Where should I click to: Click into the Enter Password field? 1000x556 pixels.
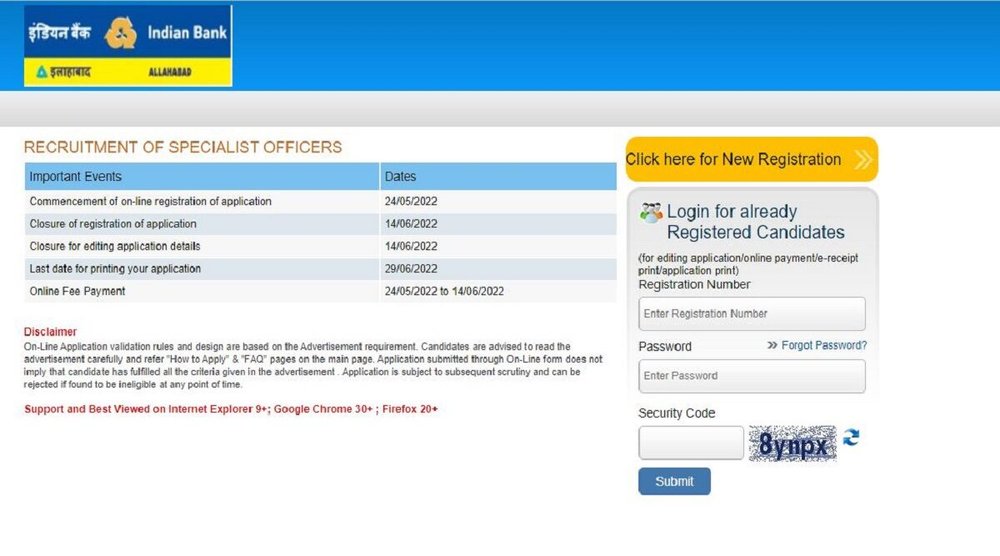coord(751,376)
